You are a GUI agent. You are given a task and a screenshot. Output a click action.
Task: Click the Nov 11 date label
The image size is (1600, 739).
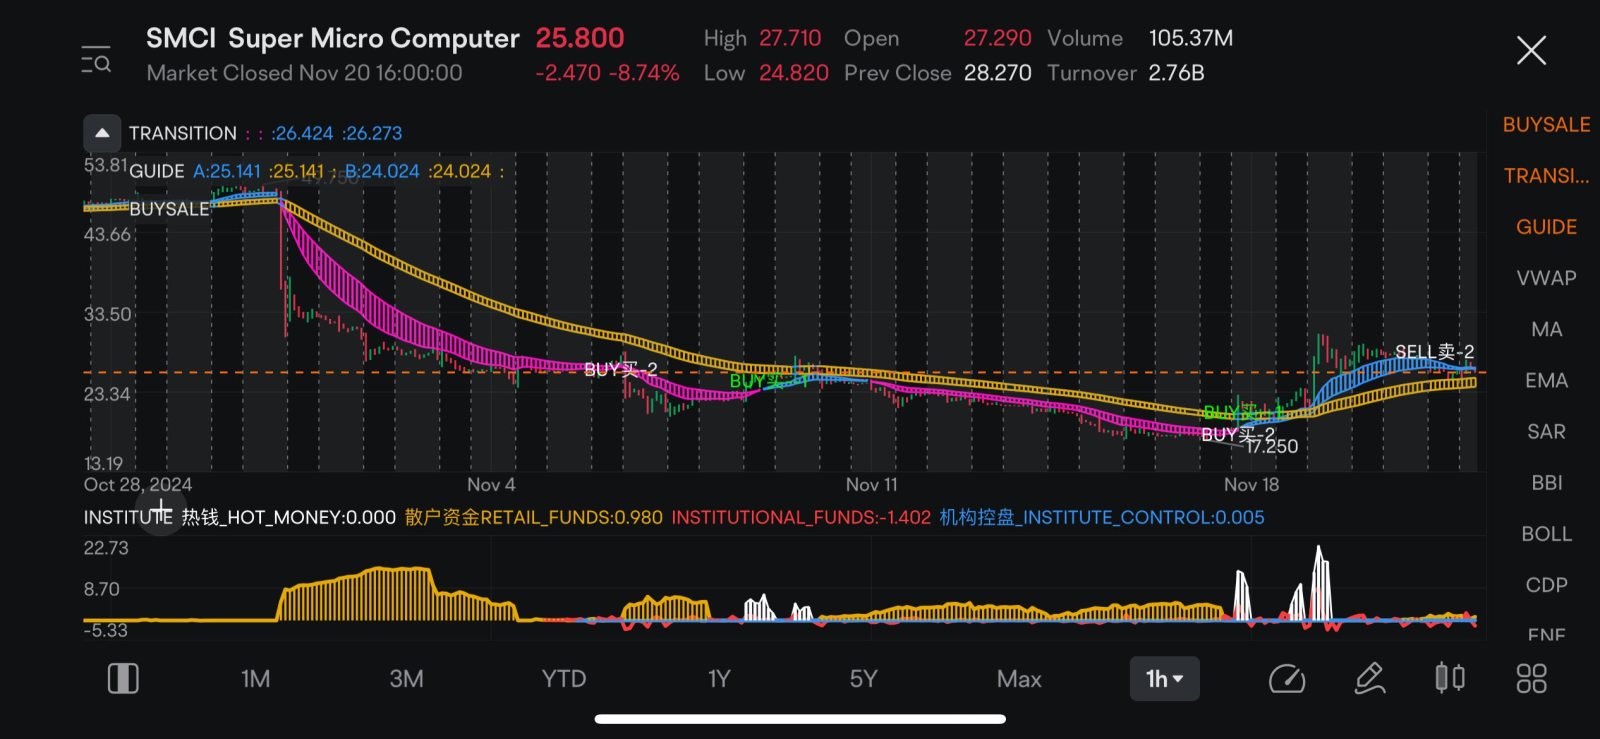(871, 484)
